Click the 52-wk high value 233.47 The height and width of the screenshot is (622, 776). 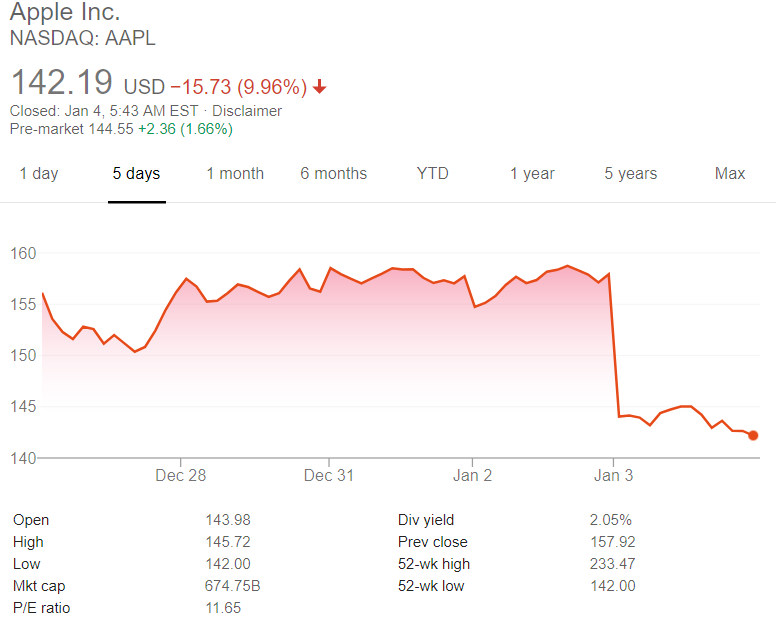click(x=614, y=564)
